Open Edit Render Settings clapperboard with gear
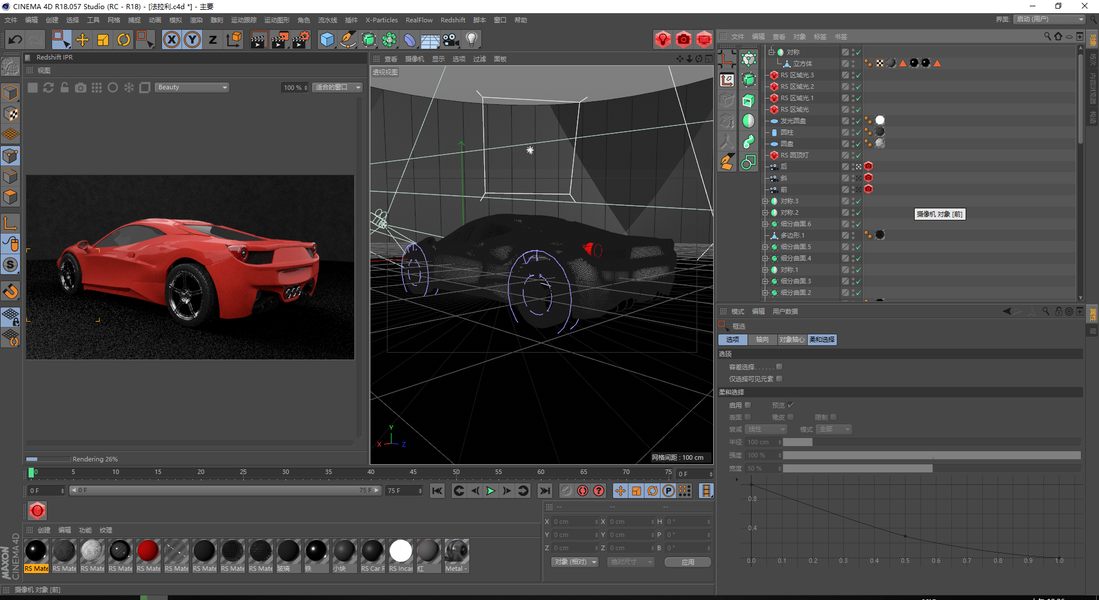The width and height of the screenshot is (1099, 600). click(x=301, y=40)
